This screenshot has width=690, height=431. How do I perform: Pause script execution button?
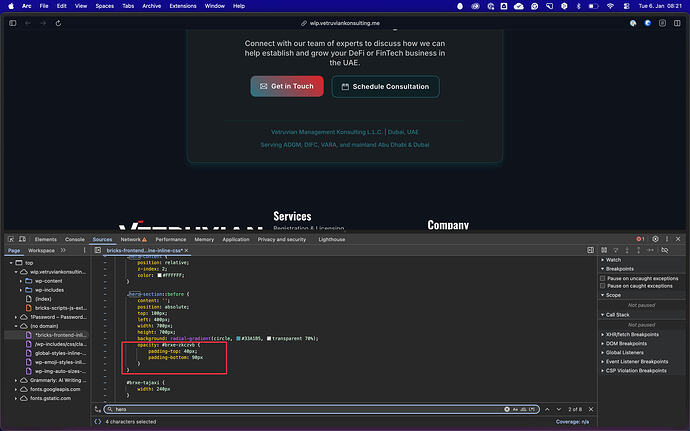pos(604,250)
